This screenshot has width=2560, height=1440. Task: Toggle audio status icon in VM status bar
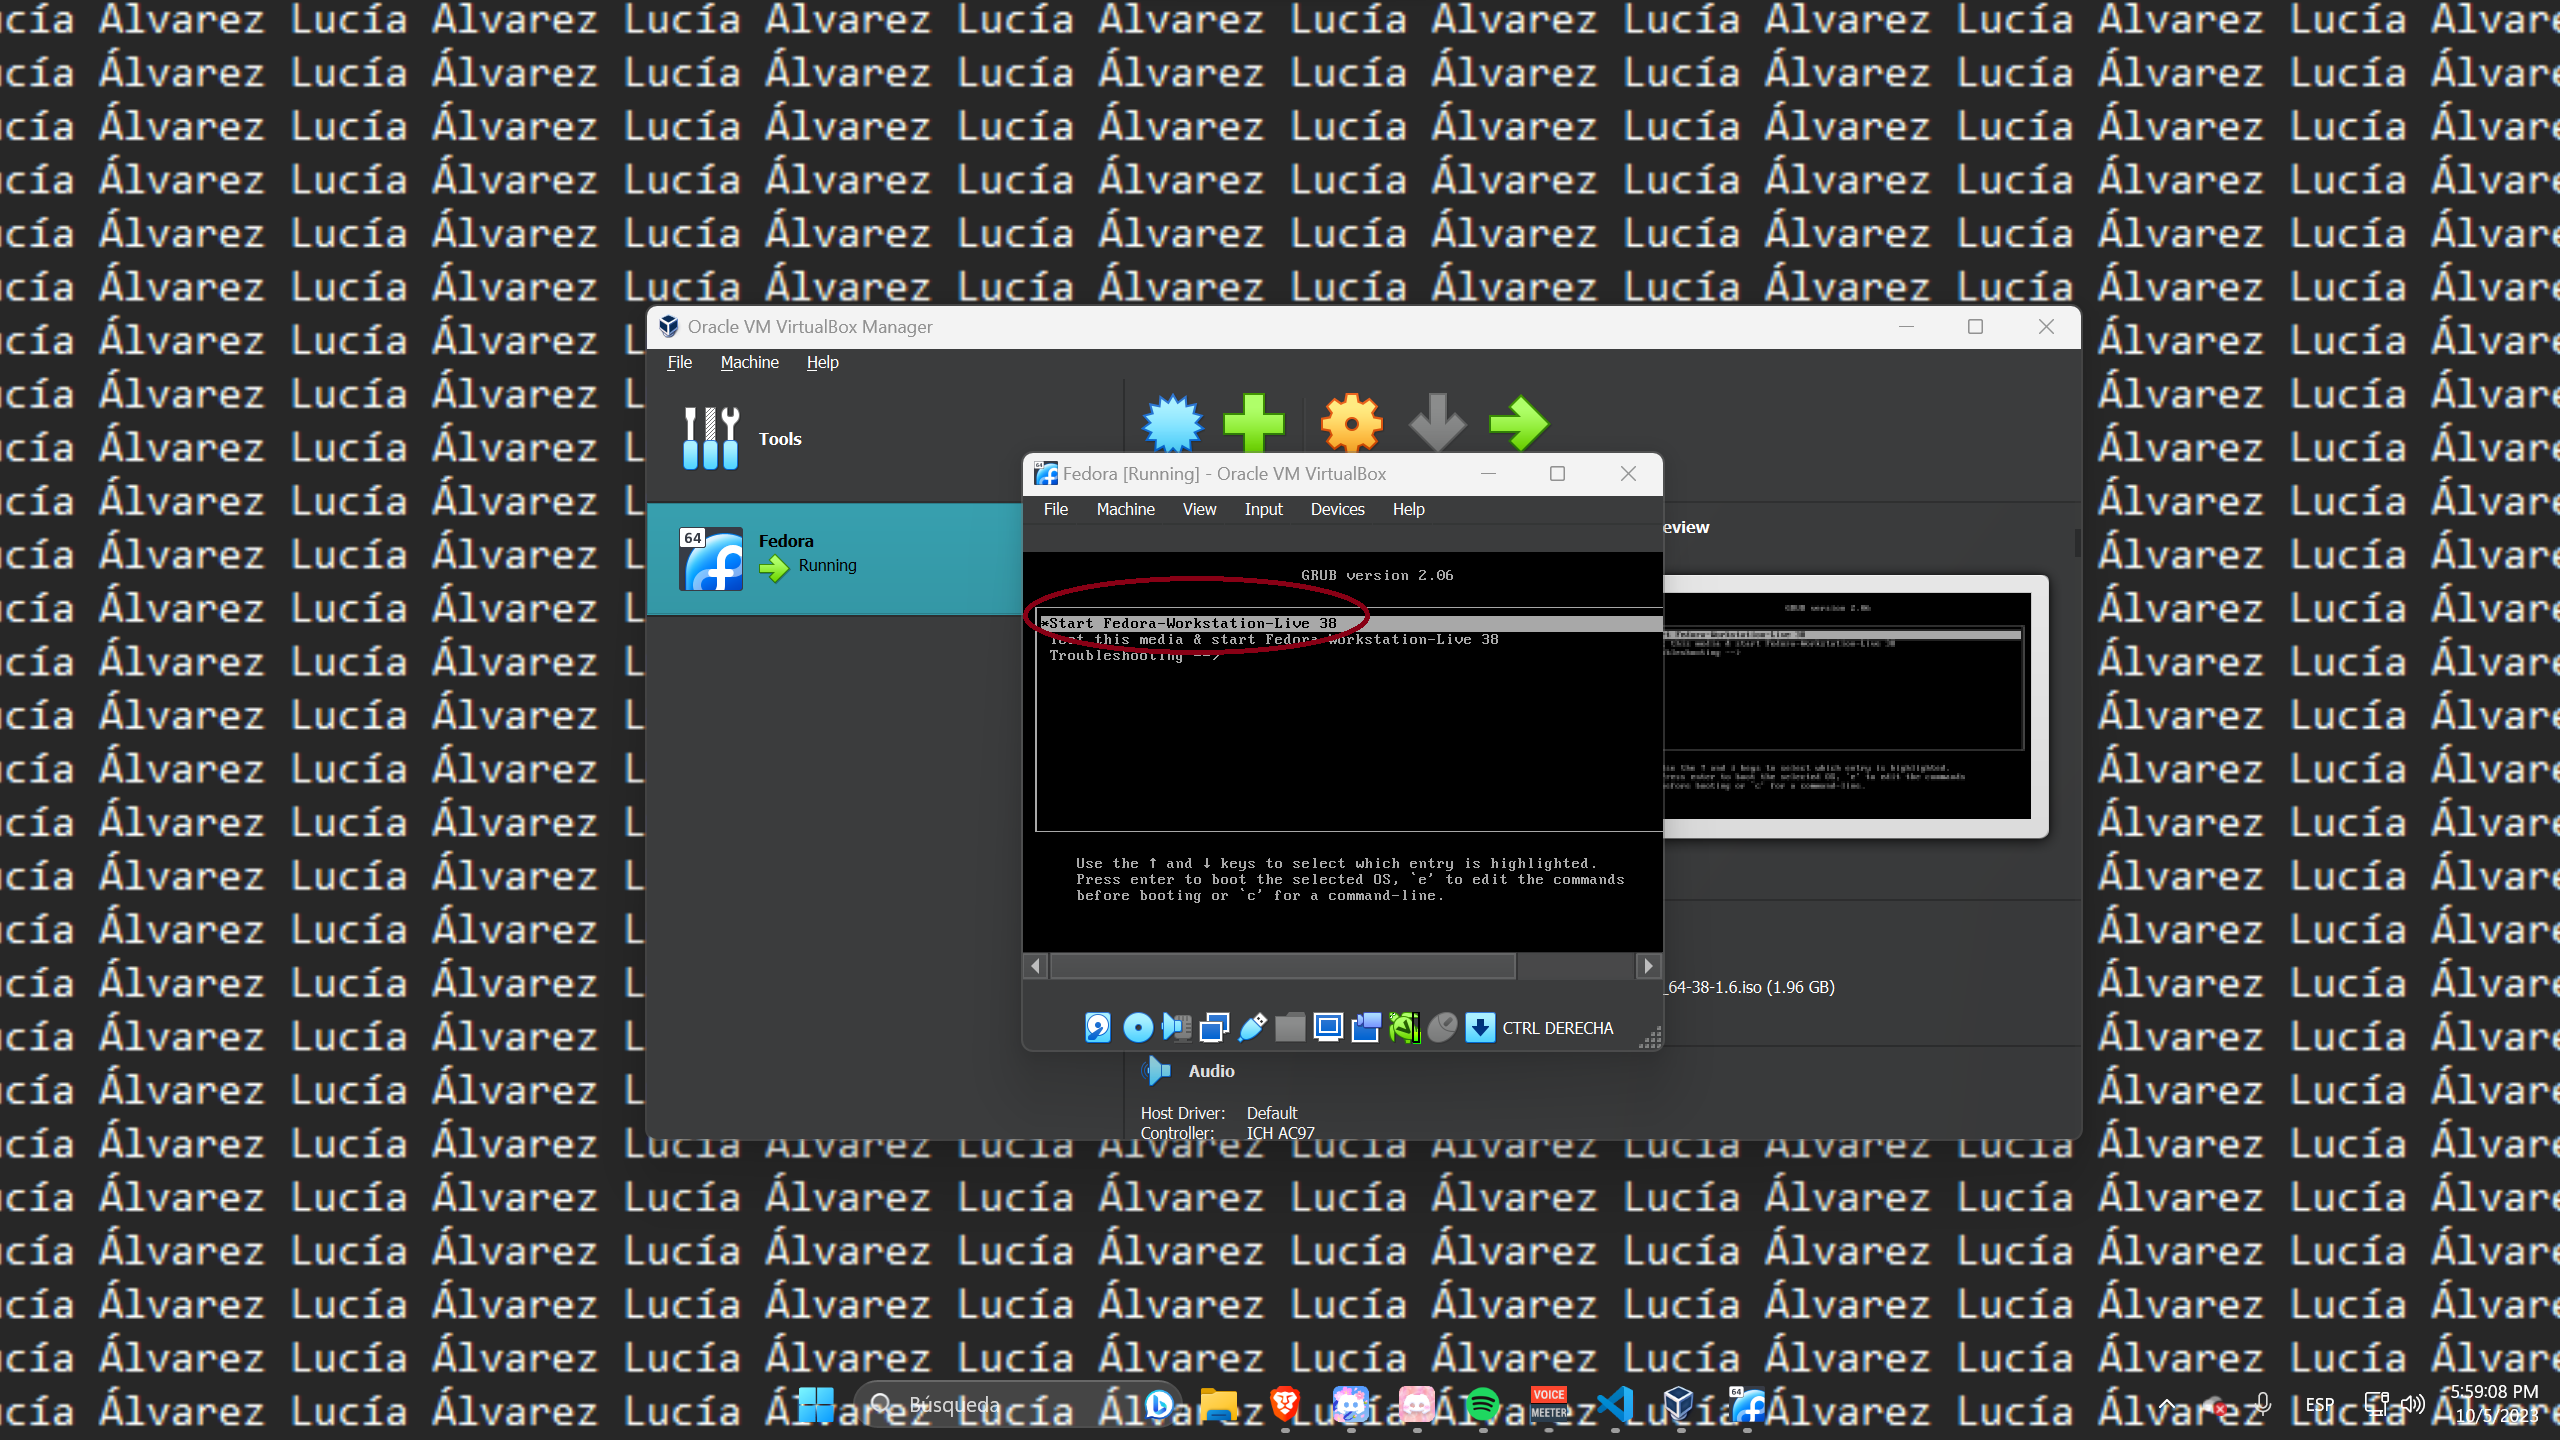(x=1176, y=1027)
